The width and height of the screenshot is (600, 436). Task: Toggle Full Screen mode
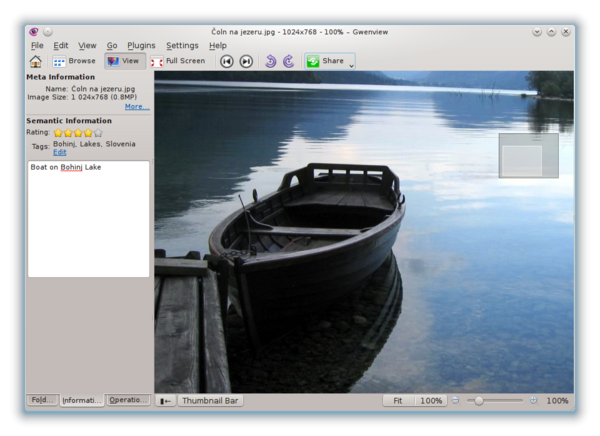click(x=178, y=61)
